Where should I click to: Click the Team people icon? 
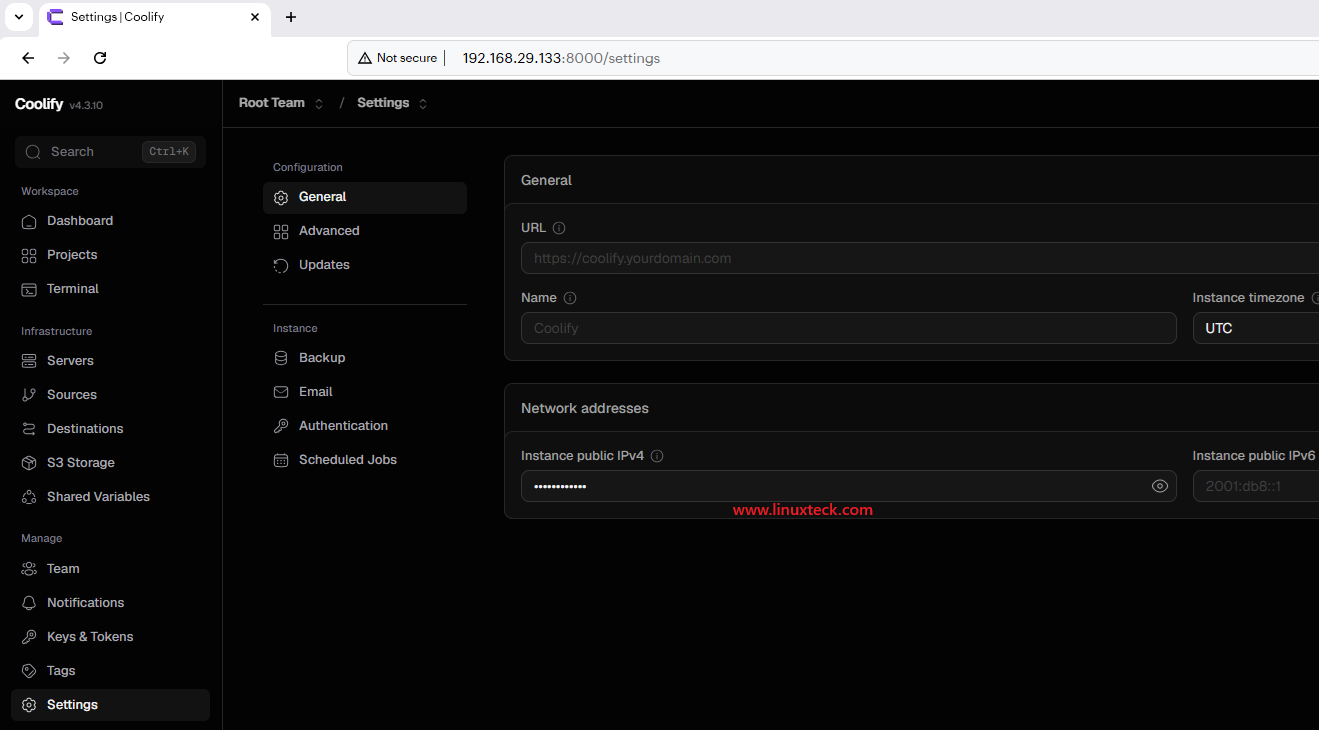(29, 569)
